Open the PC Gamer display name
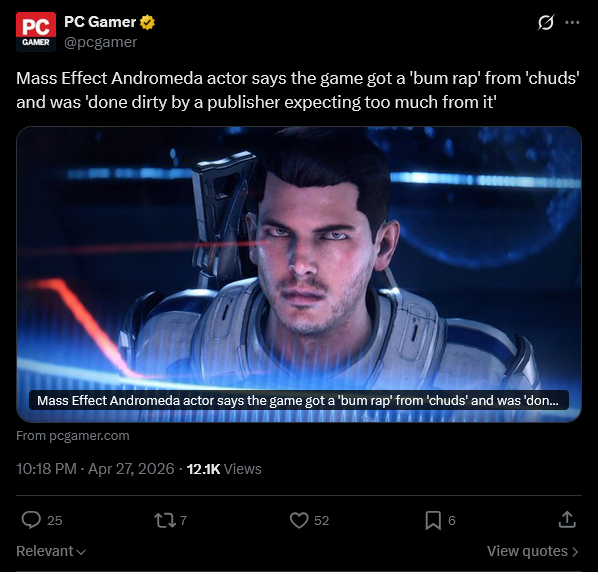 click(100, 22)
